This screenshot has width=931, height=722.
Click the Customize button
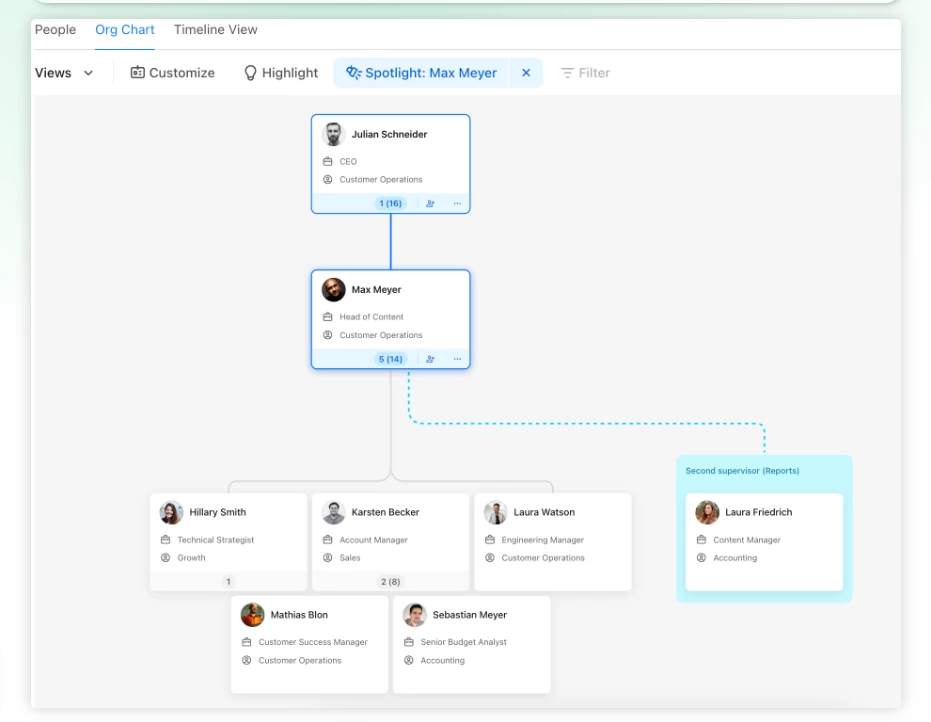coord(173,73)
